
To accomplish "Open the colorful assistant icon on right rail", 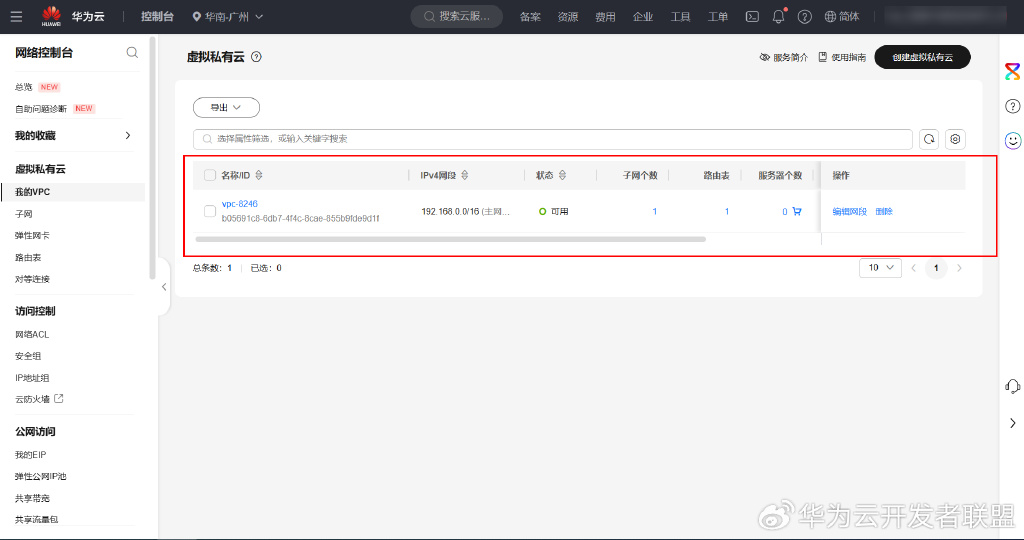I will tap(1012, 71).
